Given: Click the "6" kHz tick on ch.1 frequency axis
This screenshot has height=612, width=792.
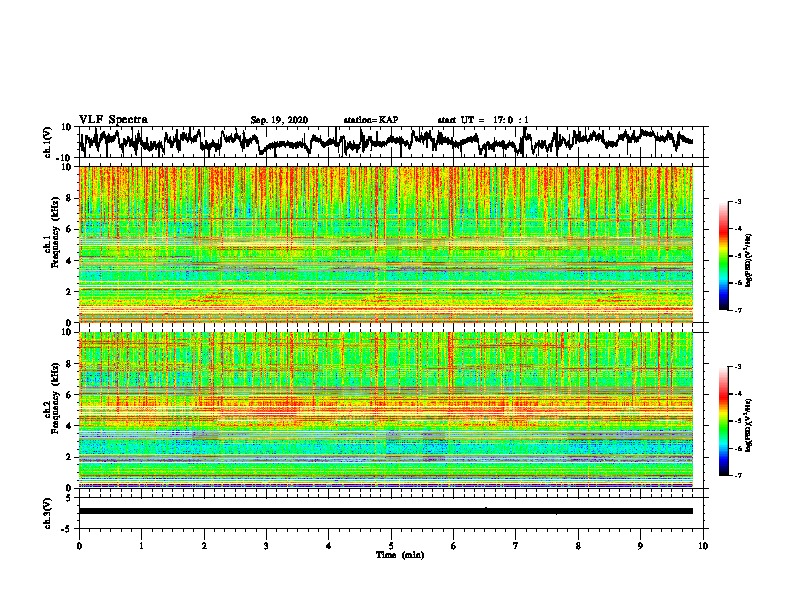Looking at the screenshot, I should point(69,229).
